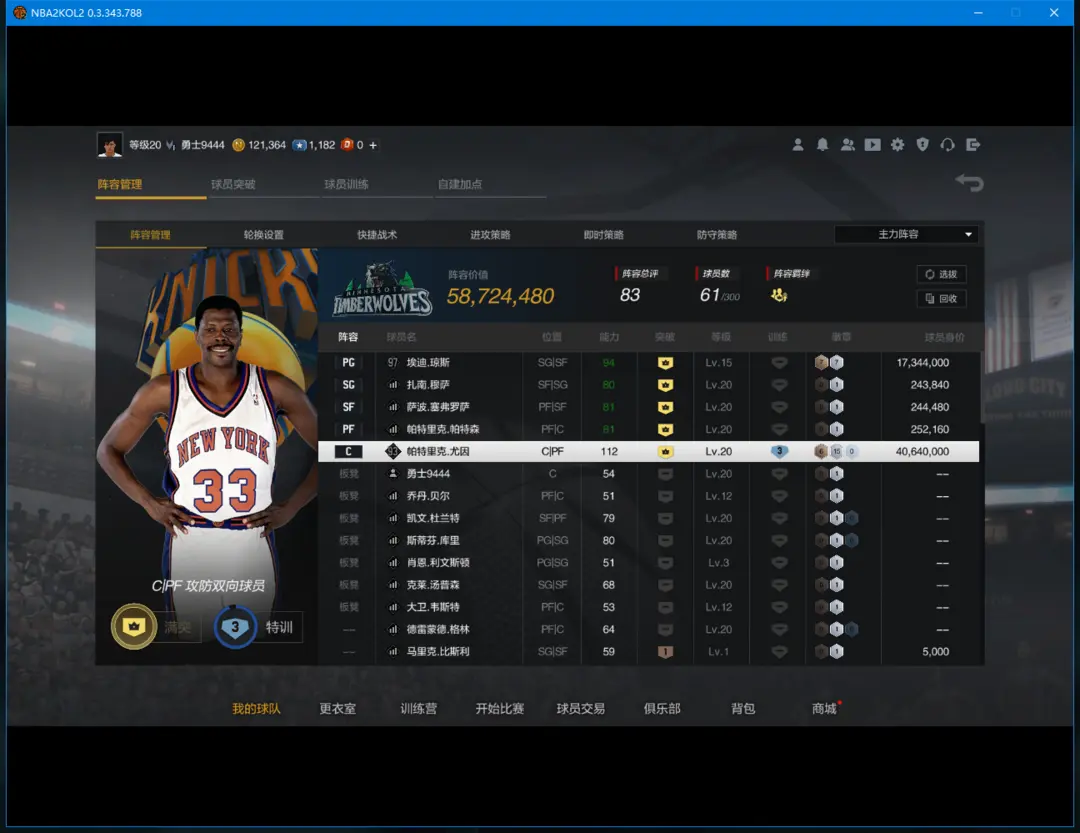
Task: Open the 即时策略 sub-tab
Action: 603,235
